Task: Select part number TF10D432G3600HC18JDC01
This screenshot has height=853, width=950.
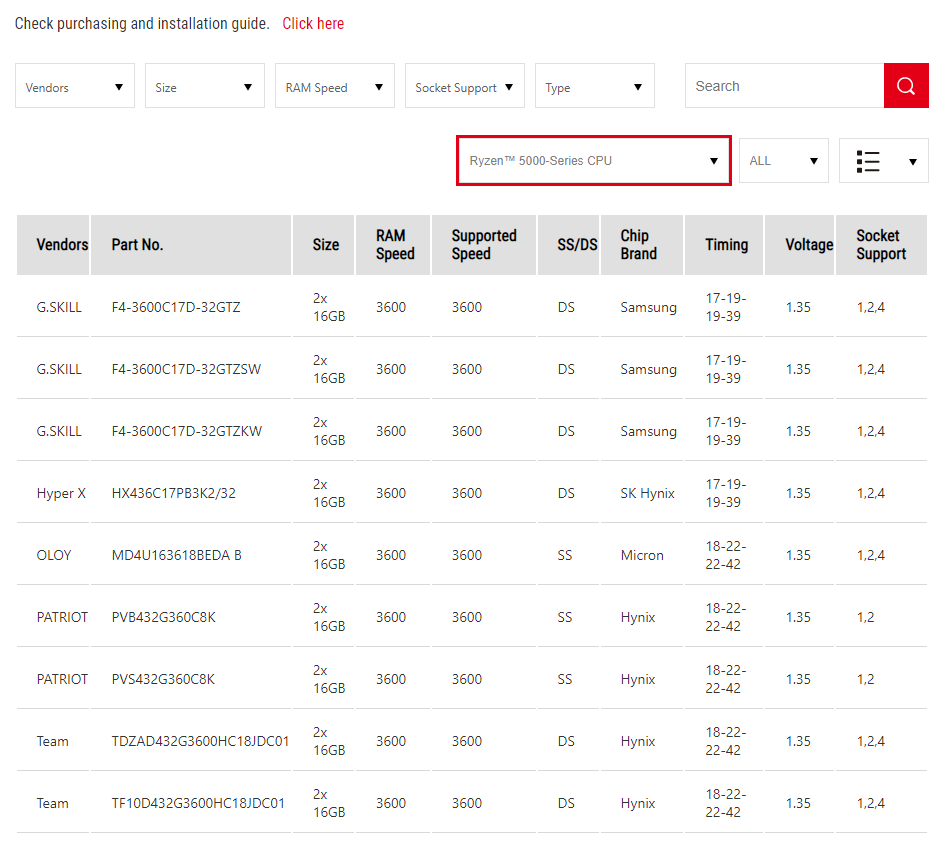Action: [198, 803]
